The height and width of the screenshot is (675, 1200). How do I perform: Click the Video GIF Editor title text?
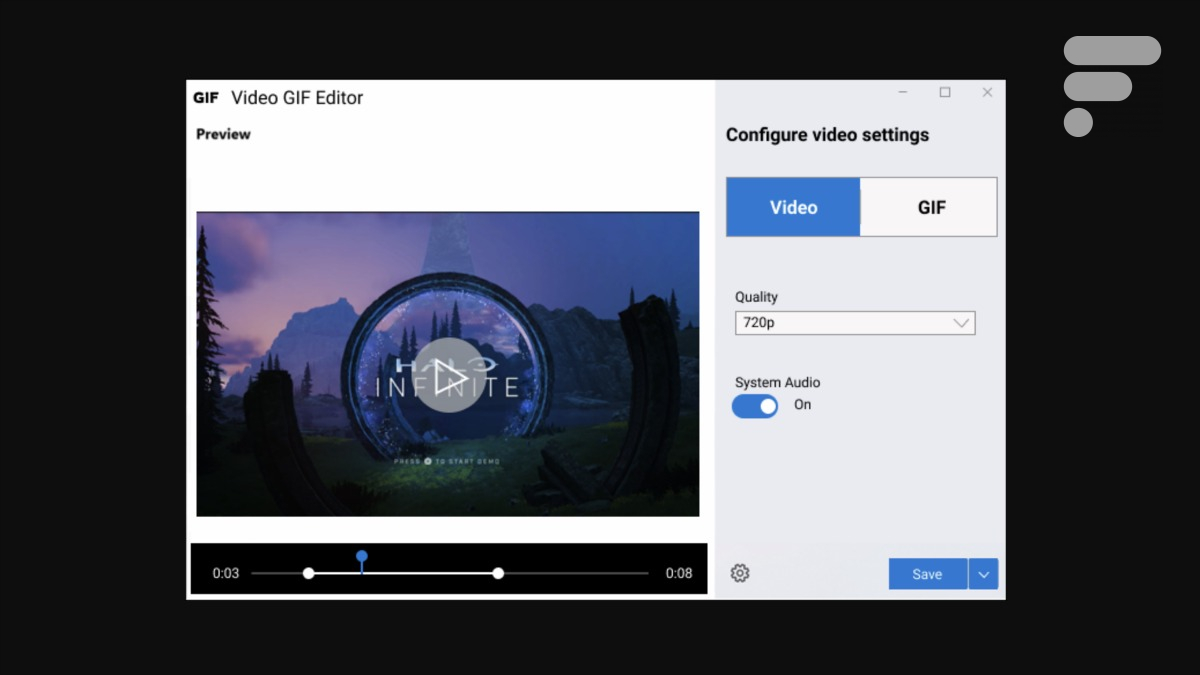(297, 98)
